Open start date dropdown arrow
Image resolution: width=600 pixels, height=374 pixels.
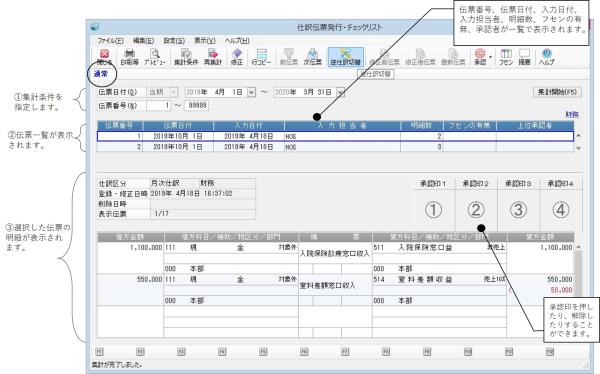tap(251, 92)
